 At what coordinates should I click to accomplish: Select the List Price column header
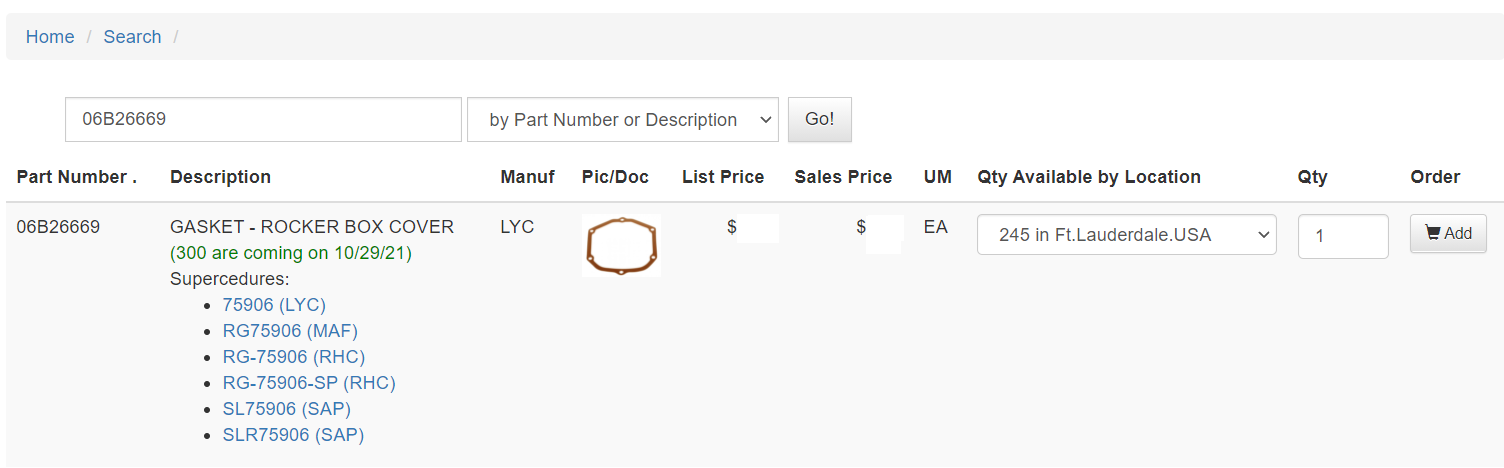[723, 177]
